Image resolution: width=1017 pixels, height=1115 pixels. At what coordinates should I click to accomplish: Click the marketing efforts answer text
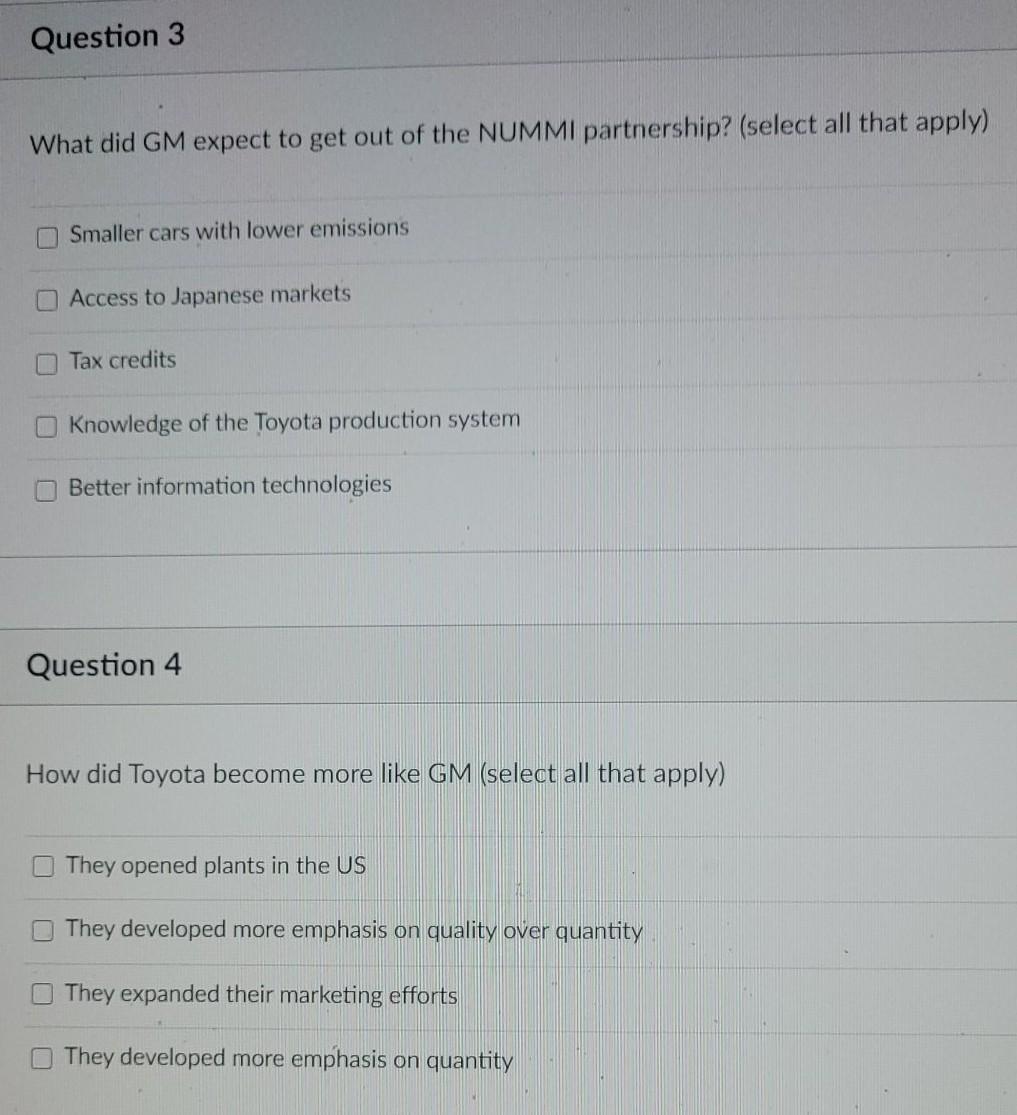[261, 995]
